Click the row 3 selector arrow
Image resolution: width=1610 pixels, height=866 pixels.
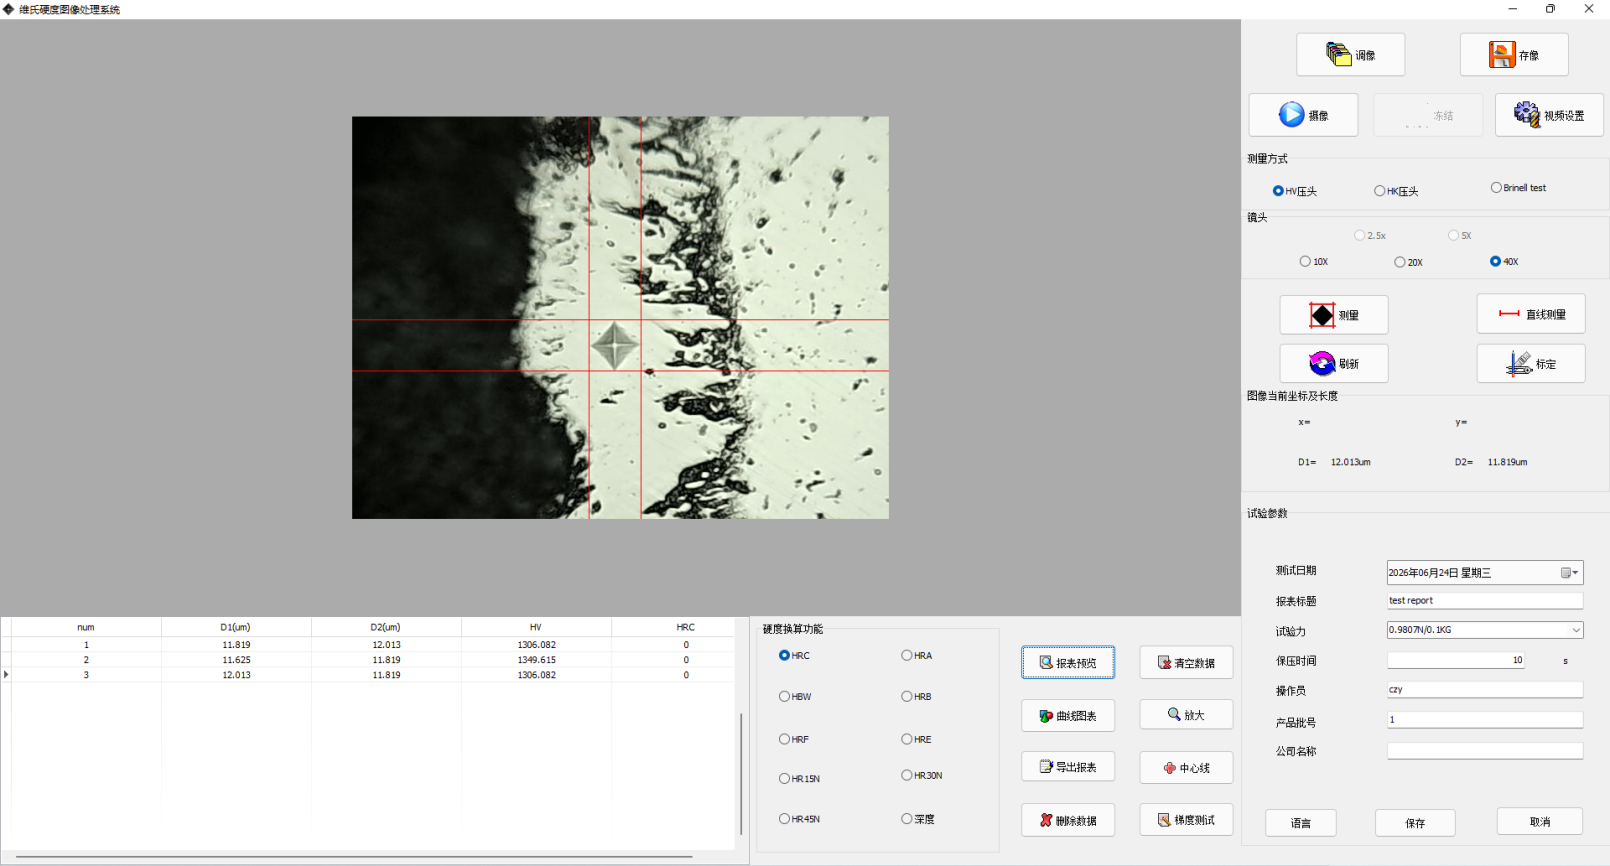6,675
